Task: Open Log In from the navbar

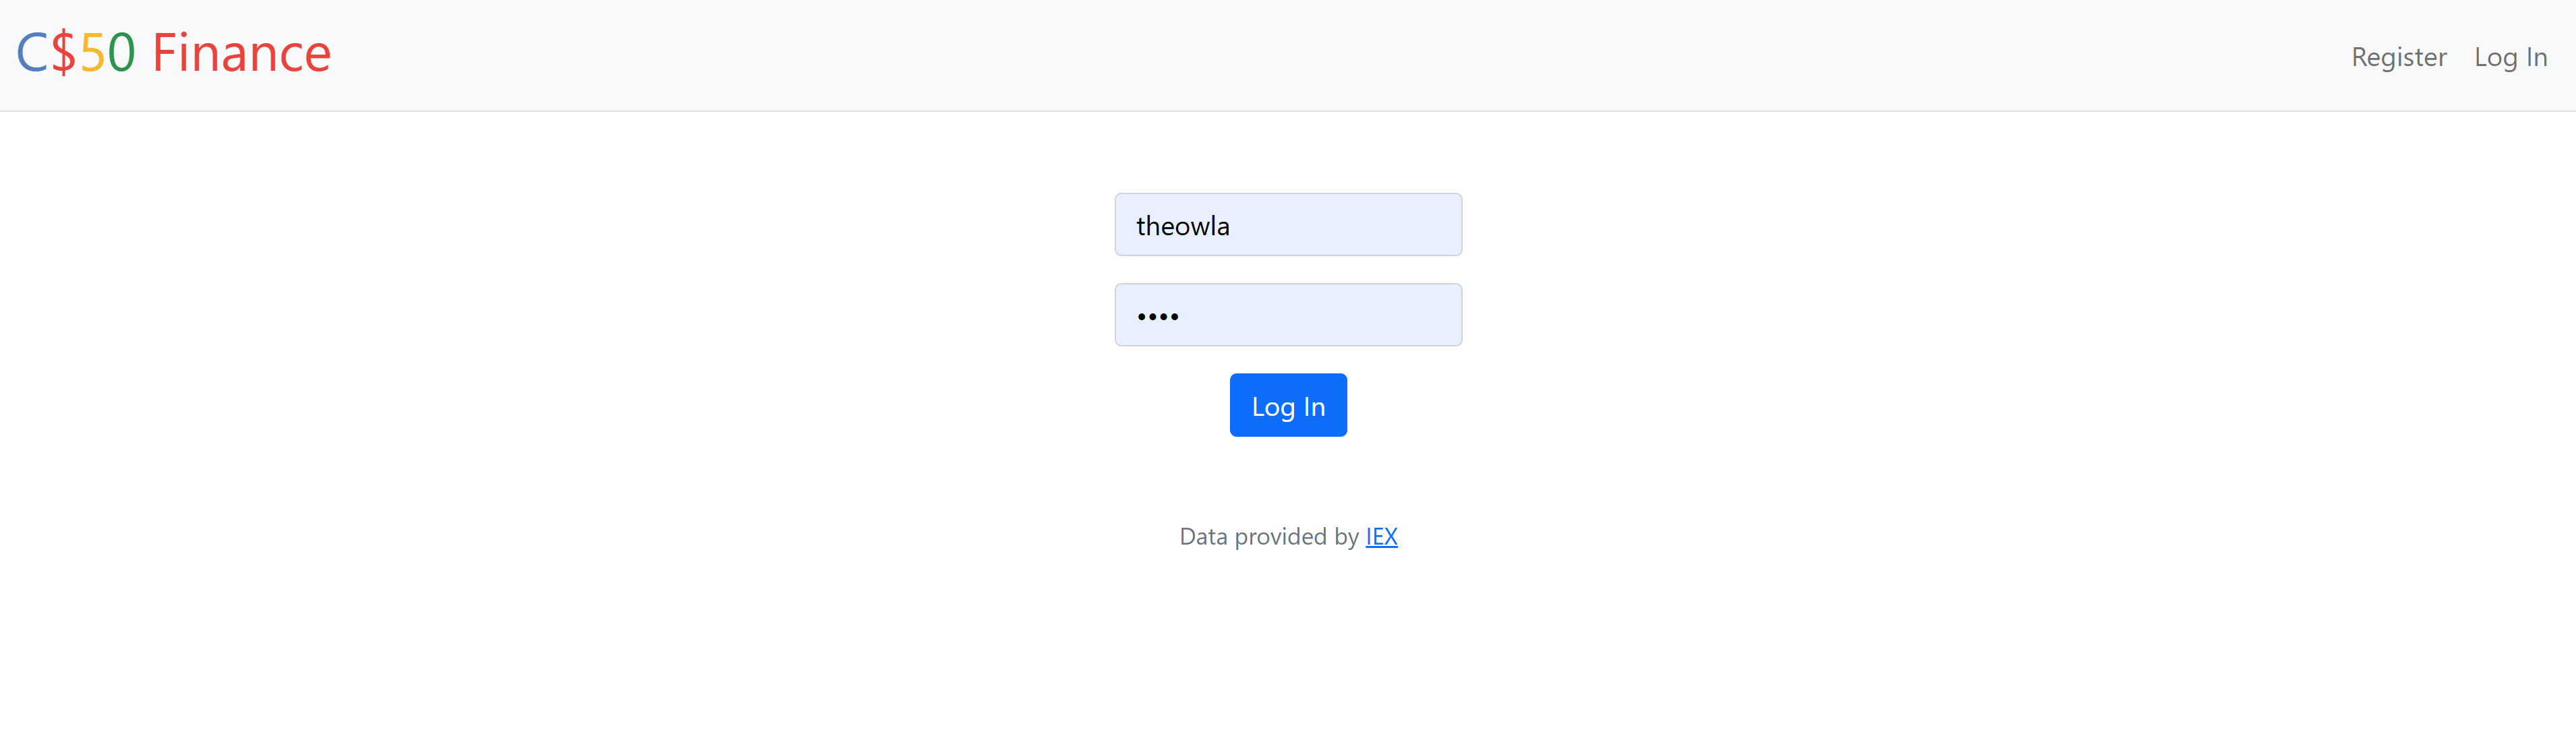Action: tap(2510, 57)
